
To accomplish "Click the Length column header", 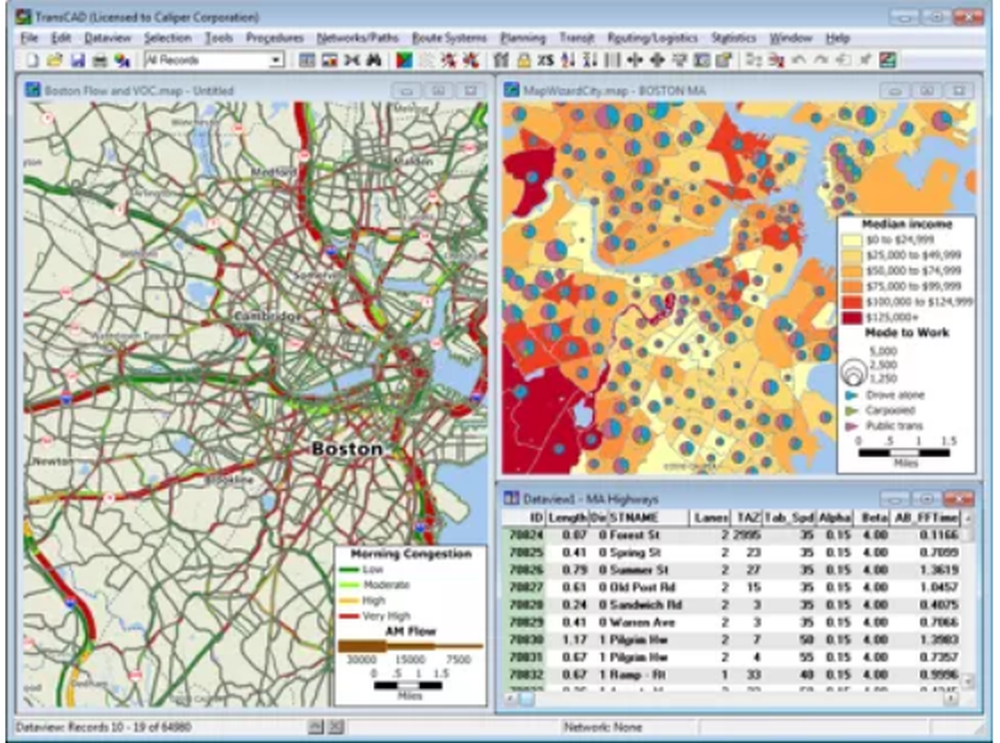I will [x=566, y=518].
